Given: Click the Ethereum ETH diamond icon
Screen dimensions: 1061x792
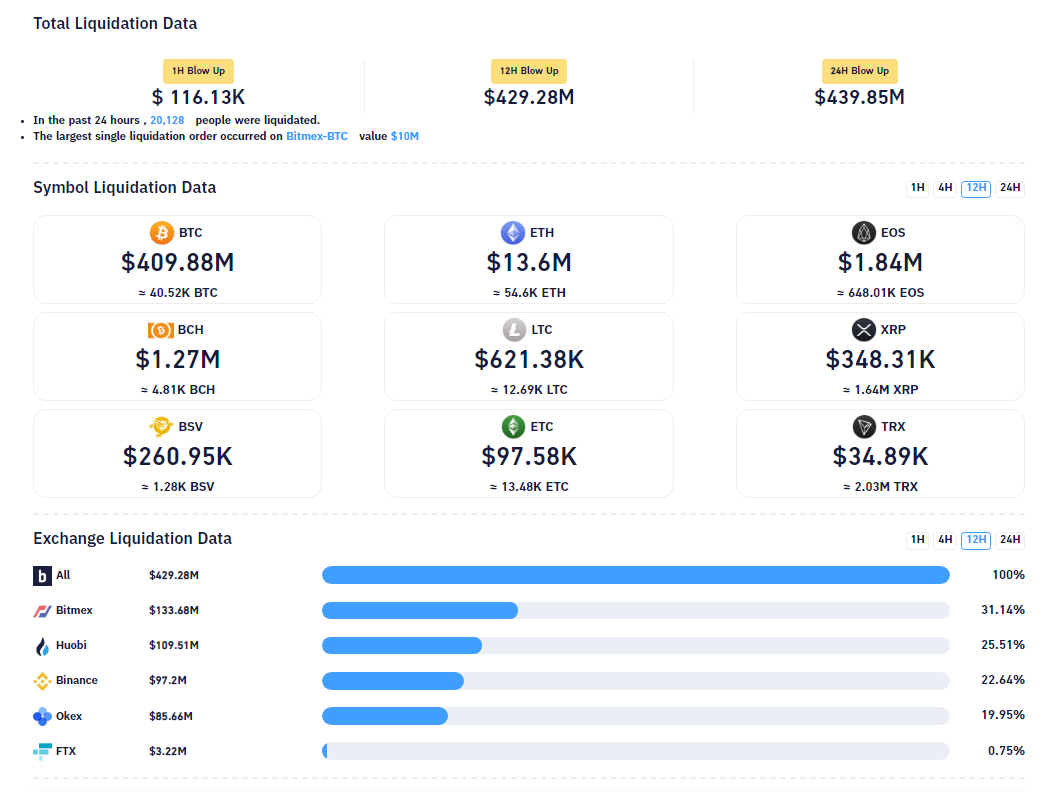Looking at the screenshot, I should [x=513, y=233].
